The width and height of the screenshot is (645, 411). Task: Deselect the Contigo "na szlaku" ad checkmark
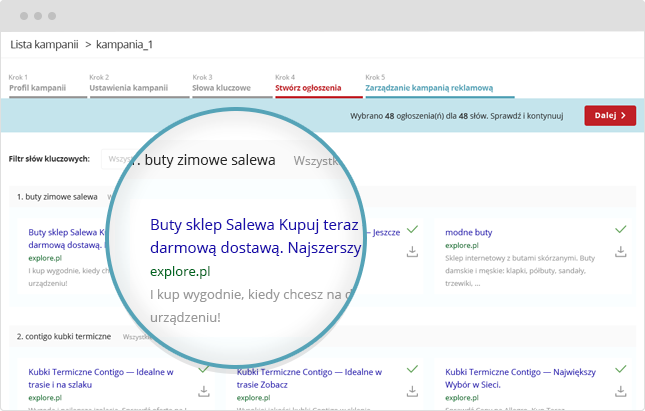(204, 369)
